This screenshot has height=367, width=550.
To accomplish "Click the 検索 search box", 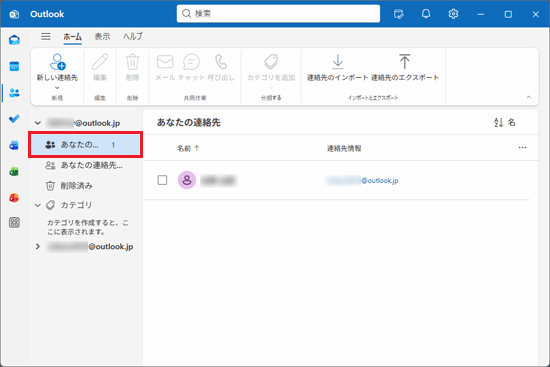I will coord(278,14).
